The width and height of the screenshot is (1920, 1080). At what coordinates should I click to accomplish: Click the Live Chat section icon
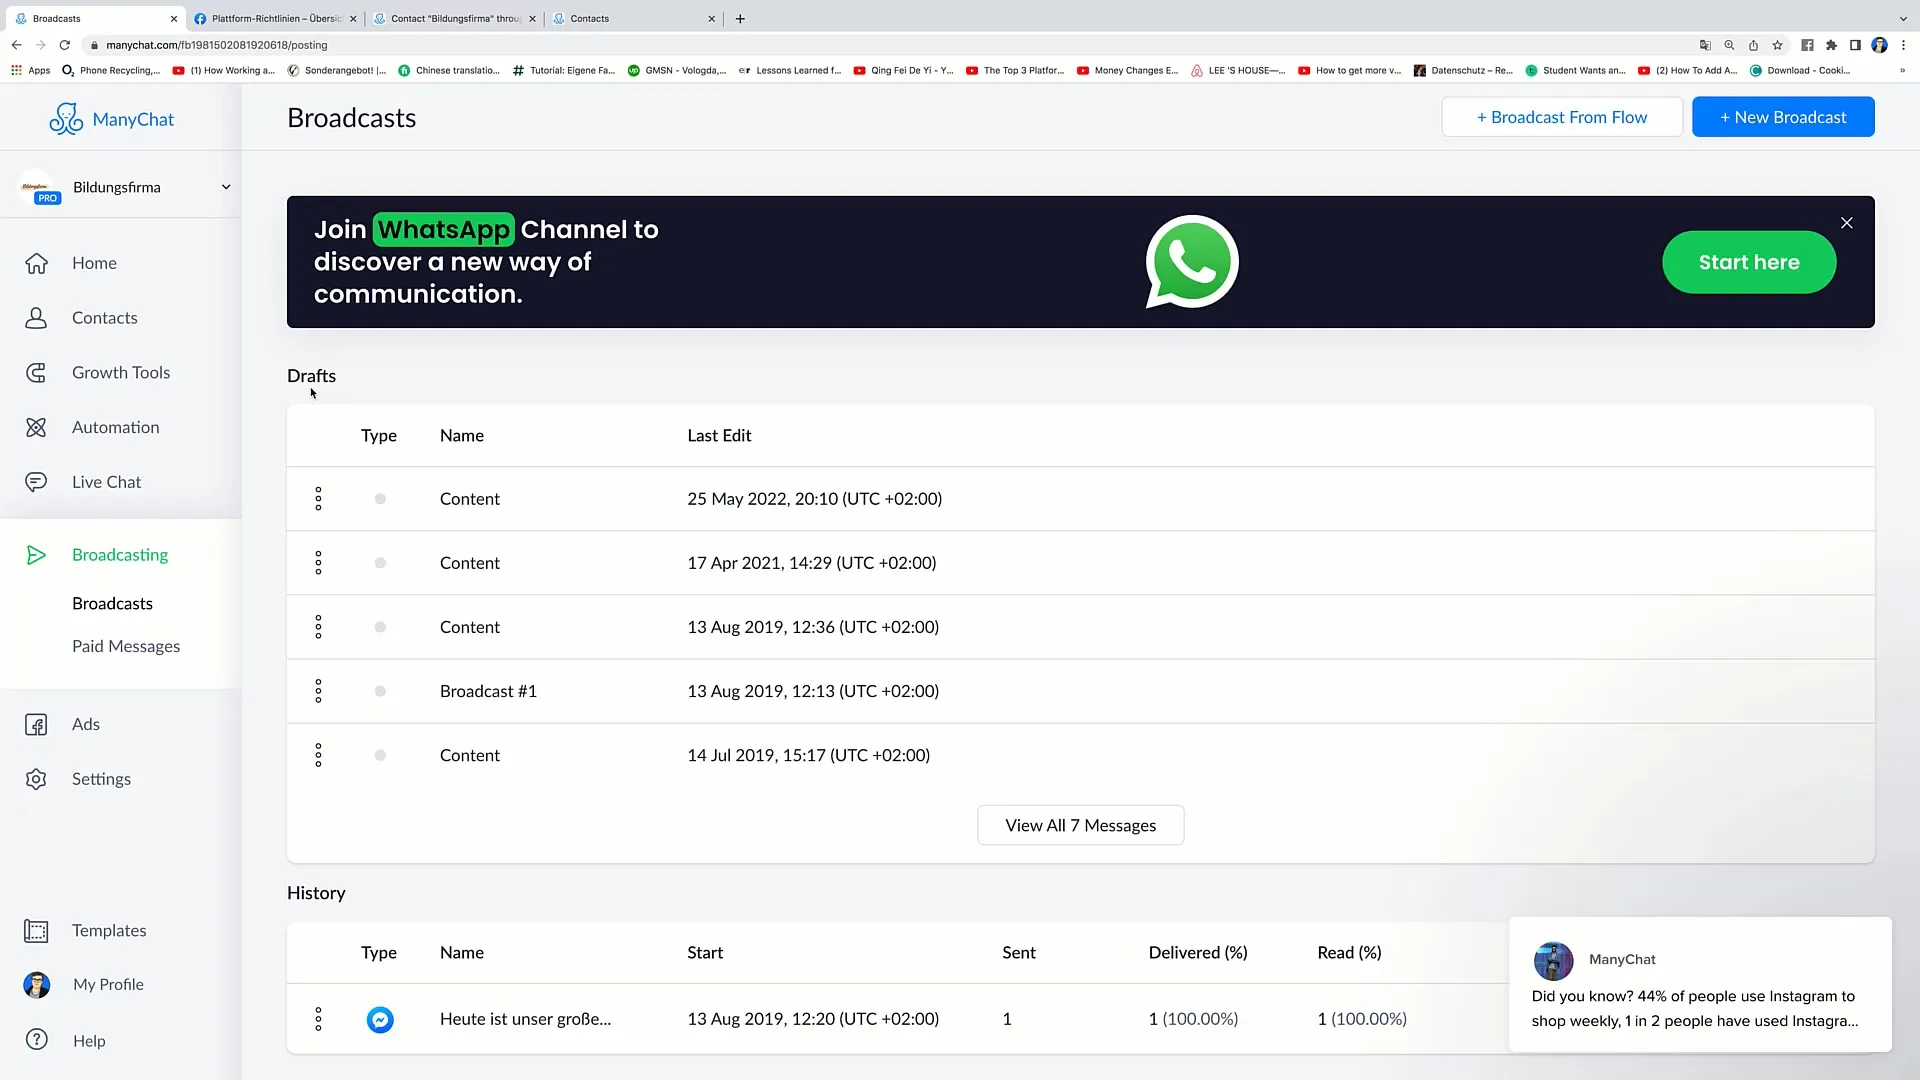[x=34, y=480]
